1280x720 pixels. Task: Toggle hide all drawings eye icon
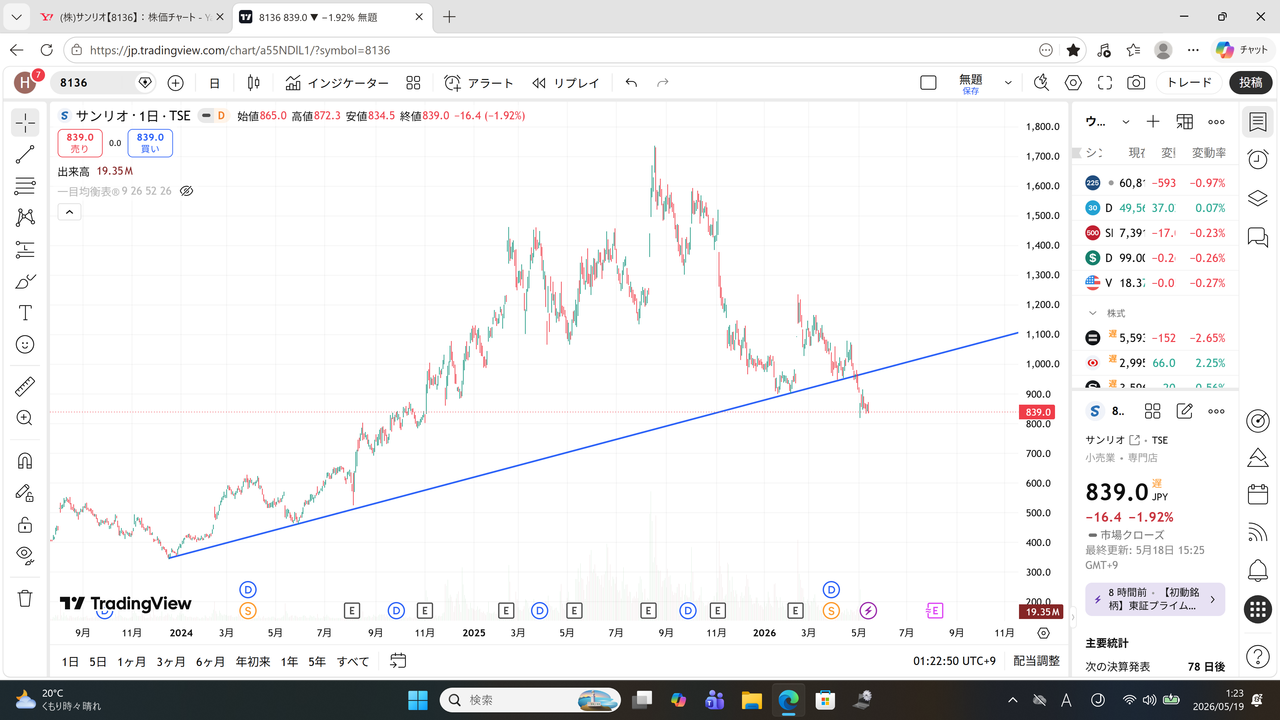(x=25, y=555)
